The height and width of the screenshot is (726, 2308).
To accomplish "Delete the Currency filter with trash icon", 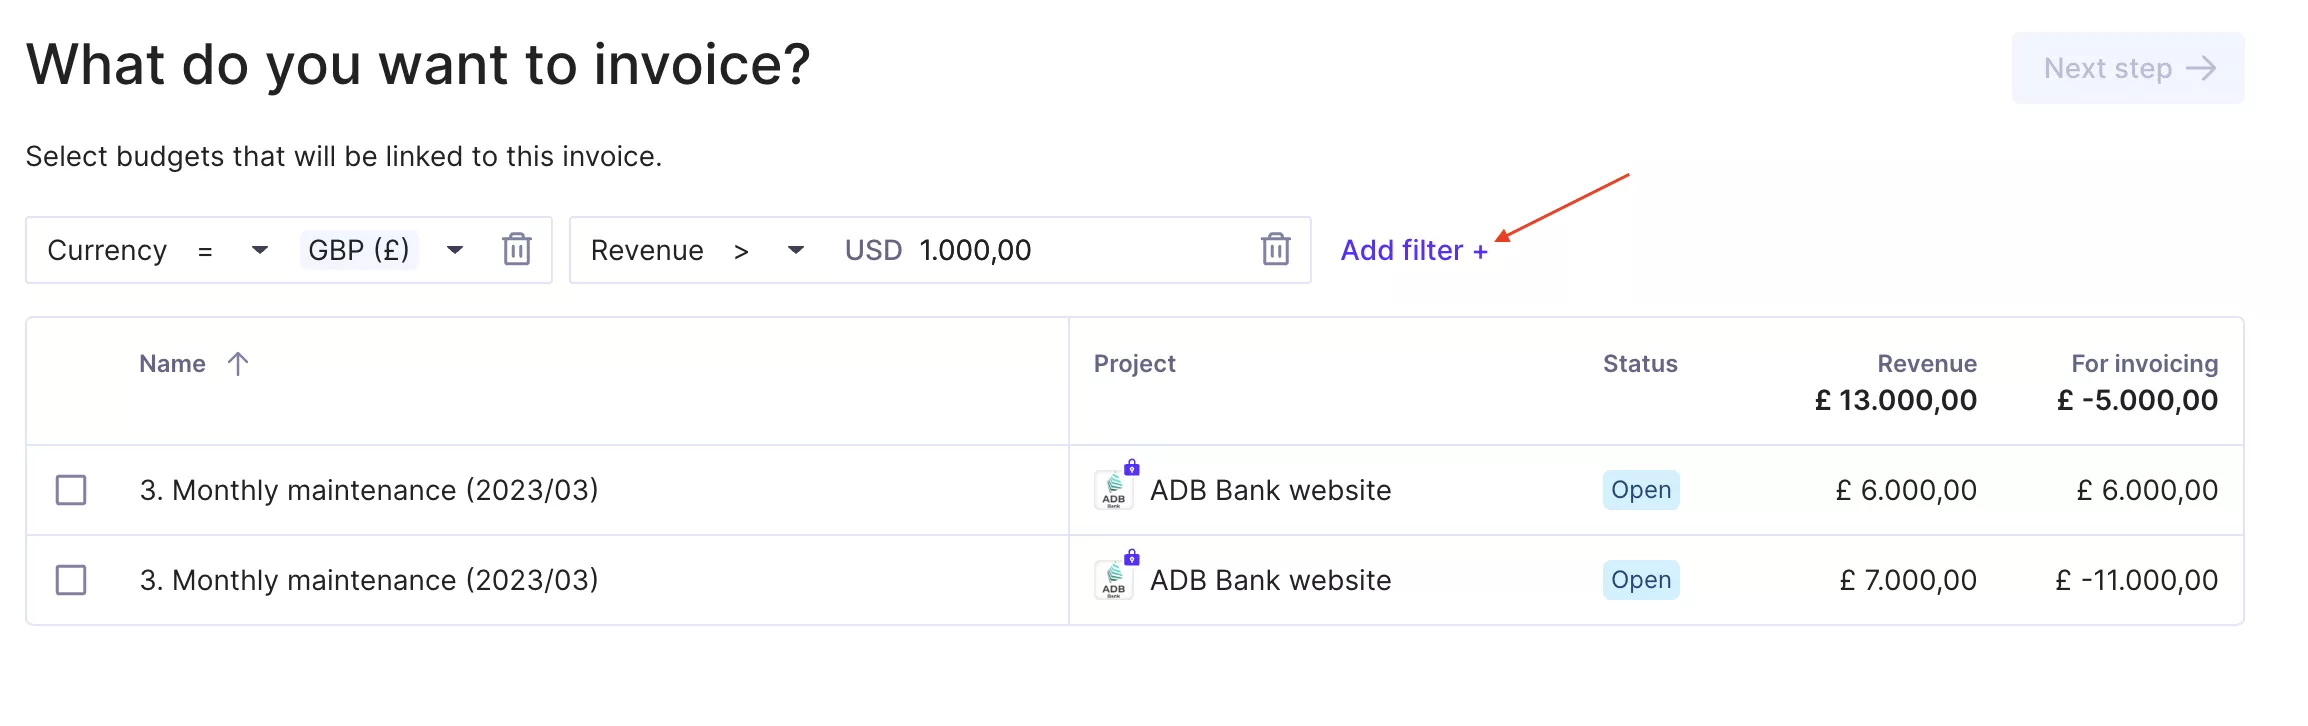I will click(x=516, y=249).
